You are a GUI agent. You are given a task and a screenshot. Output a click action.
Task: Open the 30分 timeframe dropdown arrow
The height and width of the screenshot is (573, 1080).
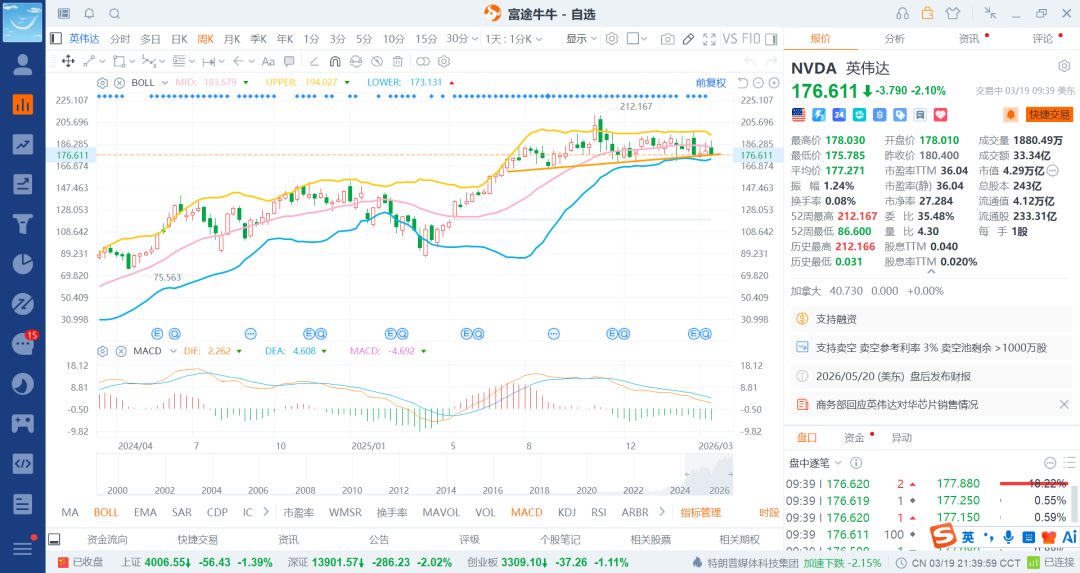[x=476, y=38]
